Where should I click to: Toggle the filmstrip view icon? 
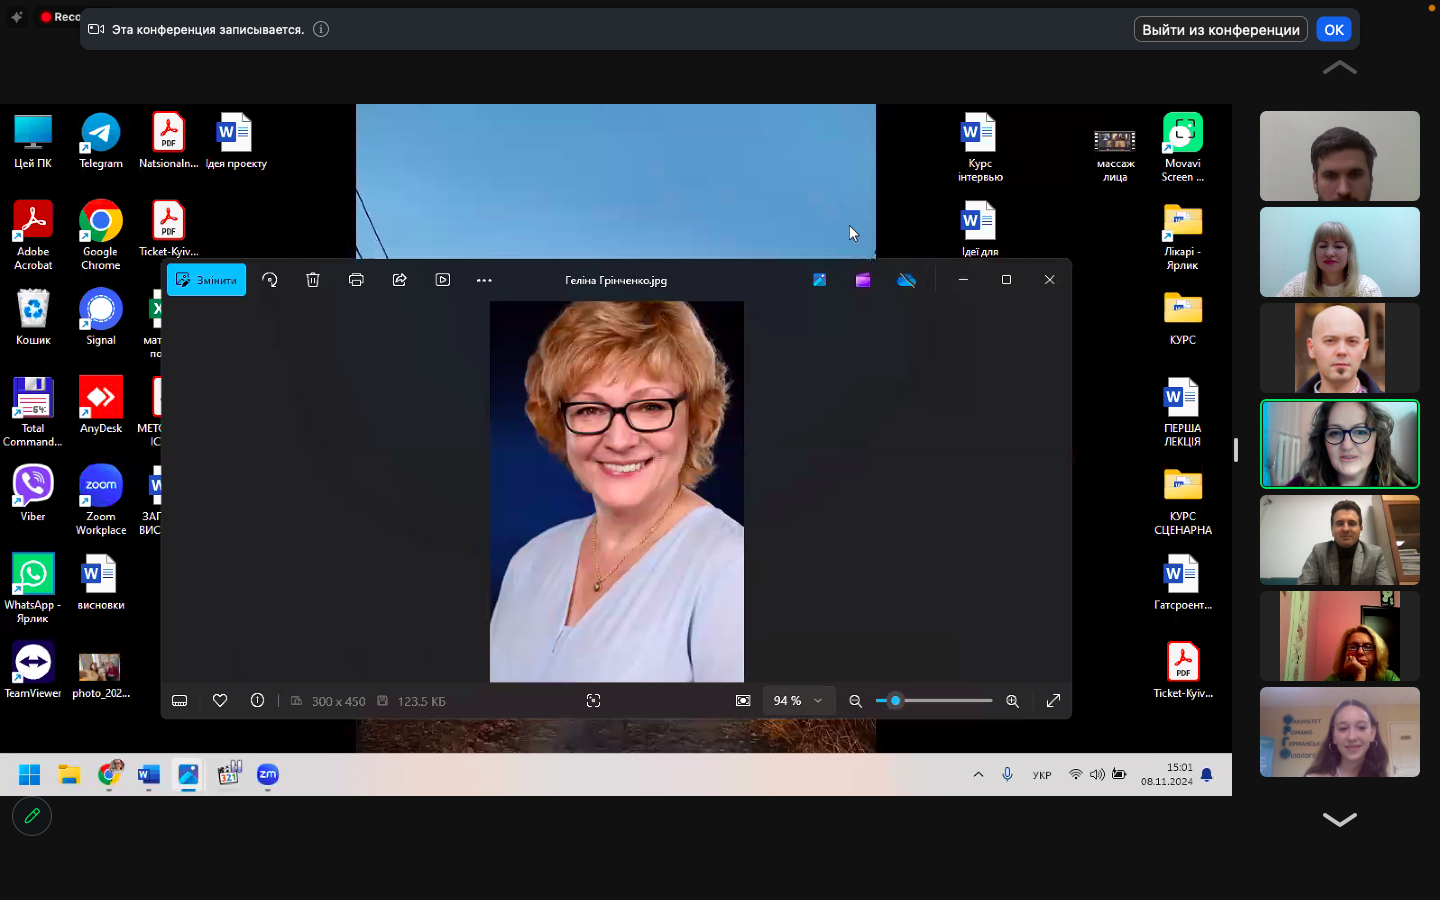pyautogui.click(x=180, y=701)
